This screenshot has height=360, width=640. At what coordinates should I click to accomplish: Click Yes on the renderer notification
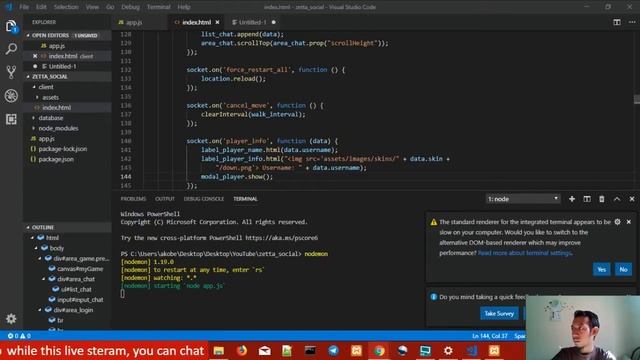602,269
